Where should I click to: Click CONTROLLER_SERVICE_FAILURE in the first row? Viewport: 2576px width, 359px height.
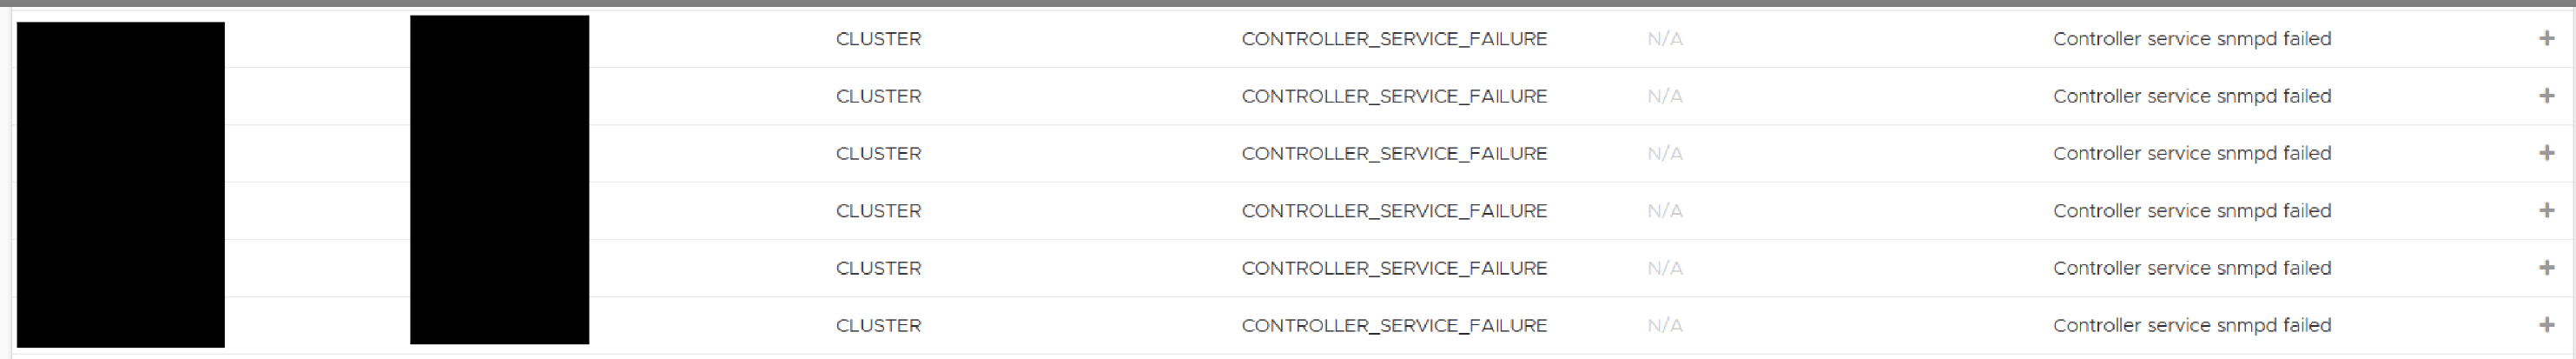pyautogui.click(x=1393, y=39)
